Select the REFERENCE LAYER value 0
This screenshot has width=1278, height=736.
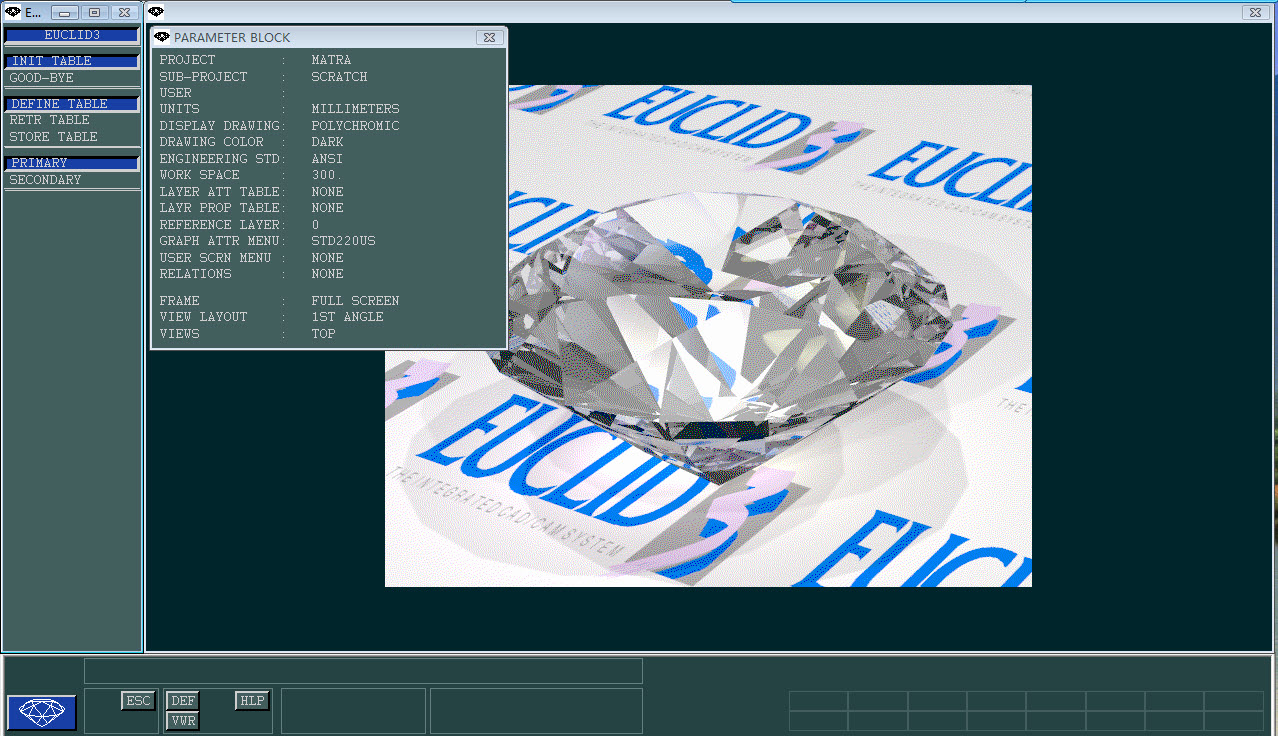pos(315,225)
